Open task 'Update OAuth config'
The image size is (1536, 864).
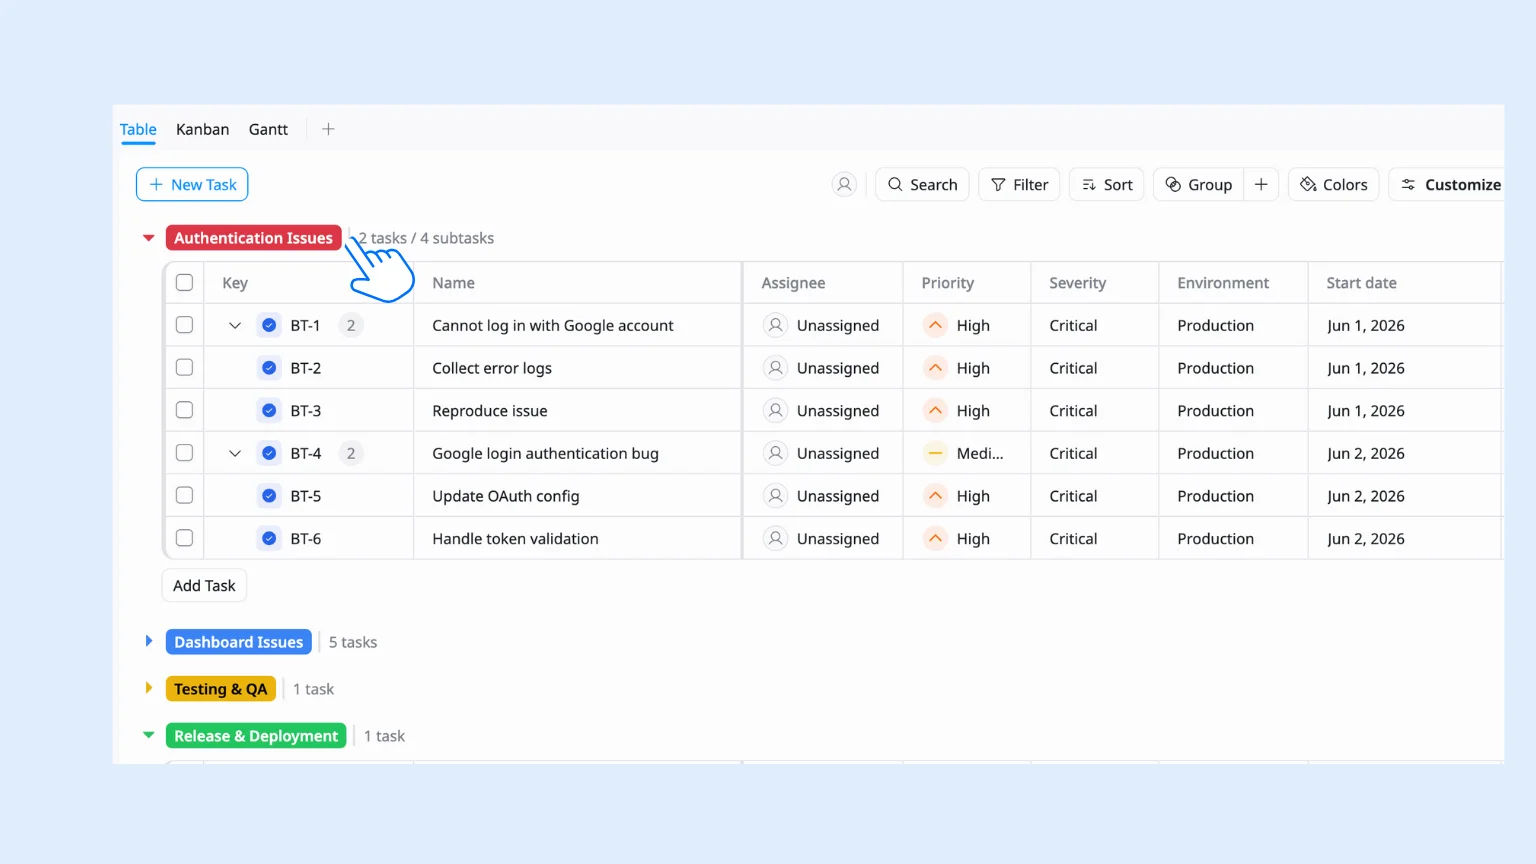[506, 496]
